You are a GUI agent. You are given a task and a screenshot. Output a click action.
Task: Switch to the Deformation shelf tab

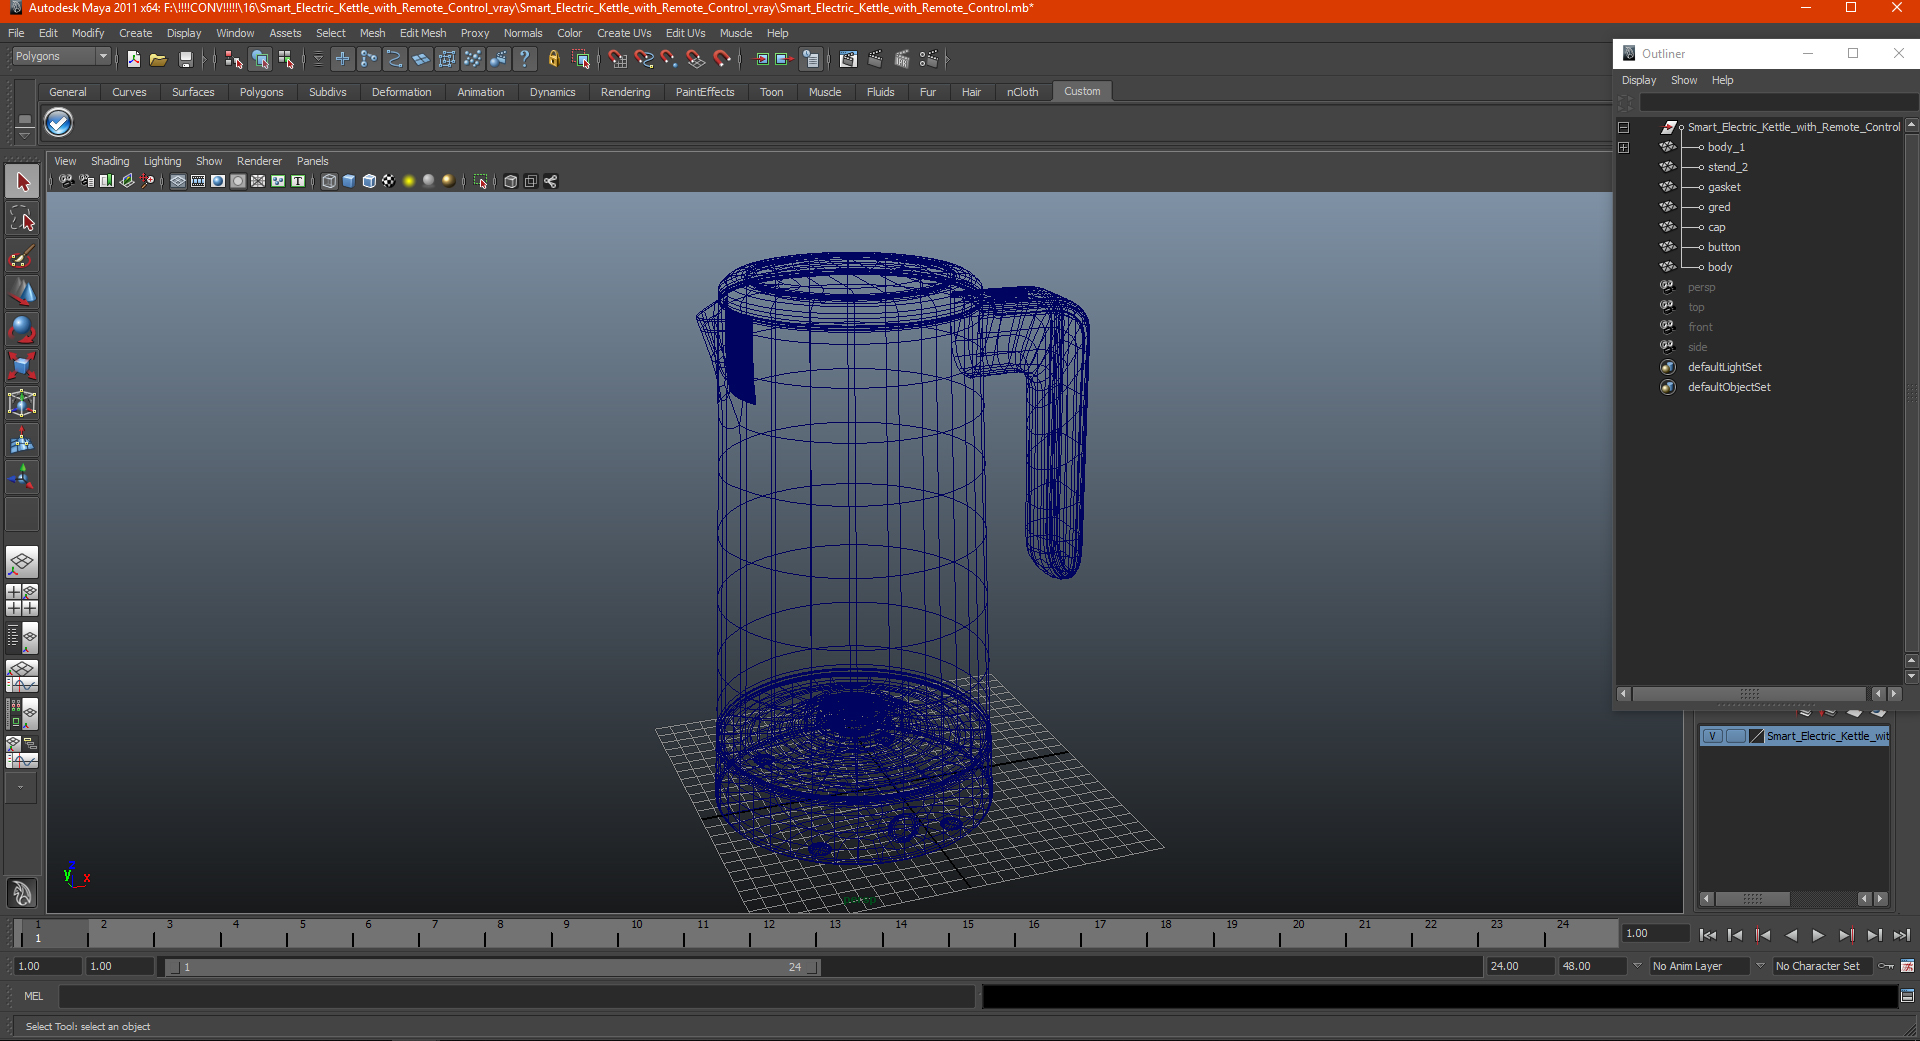401,92
